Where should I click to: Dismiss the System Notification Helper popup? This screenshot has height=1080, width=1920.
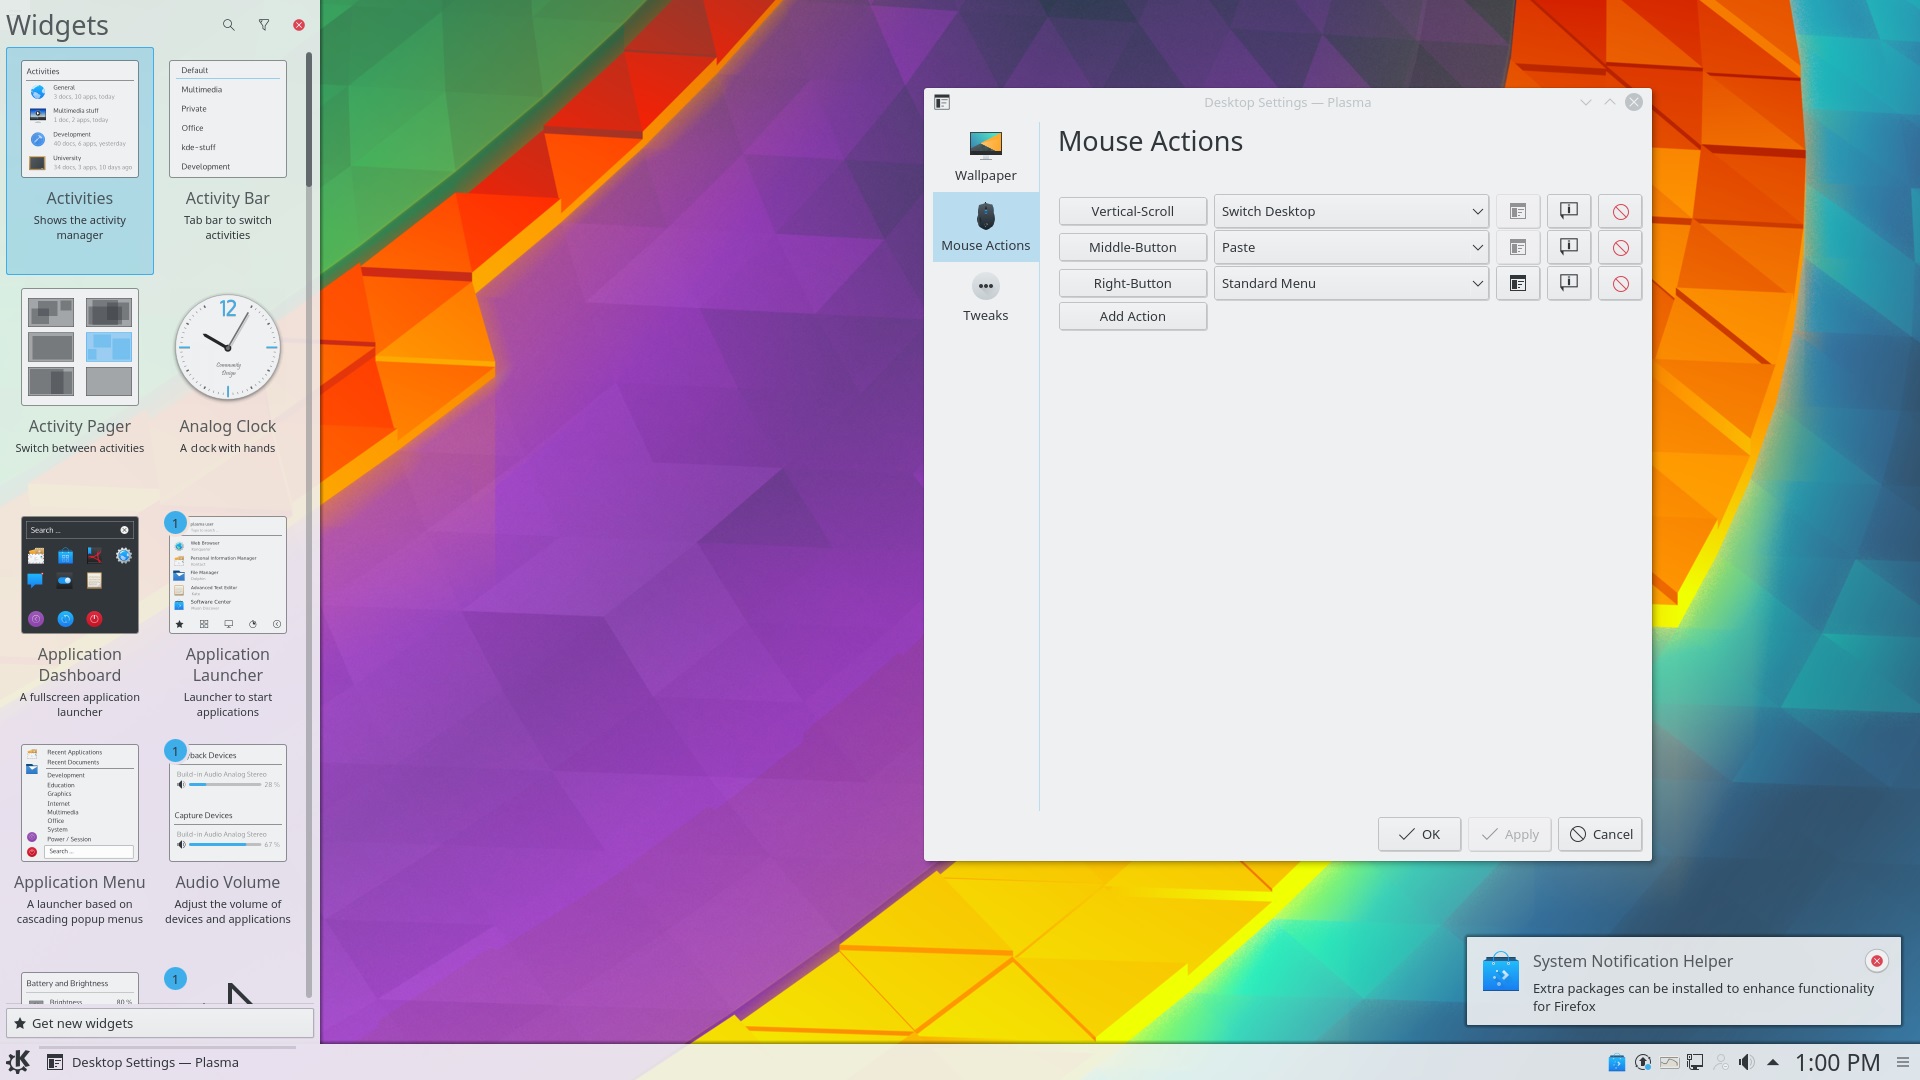[x=1874, y=960]
